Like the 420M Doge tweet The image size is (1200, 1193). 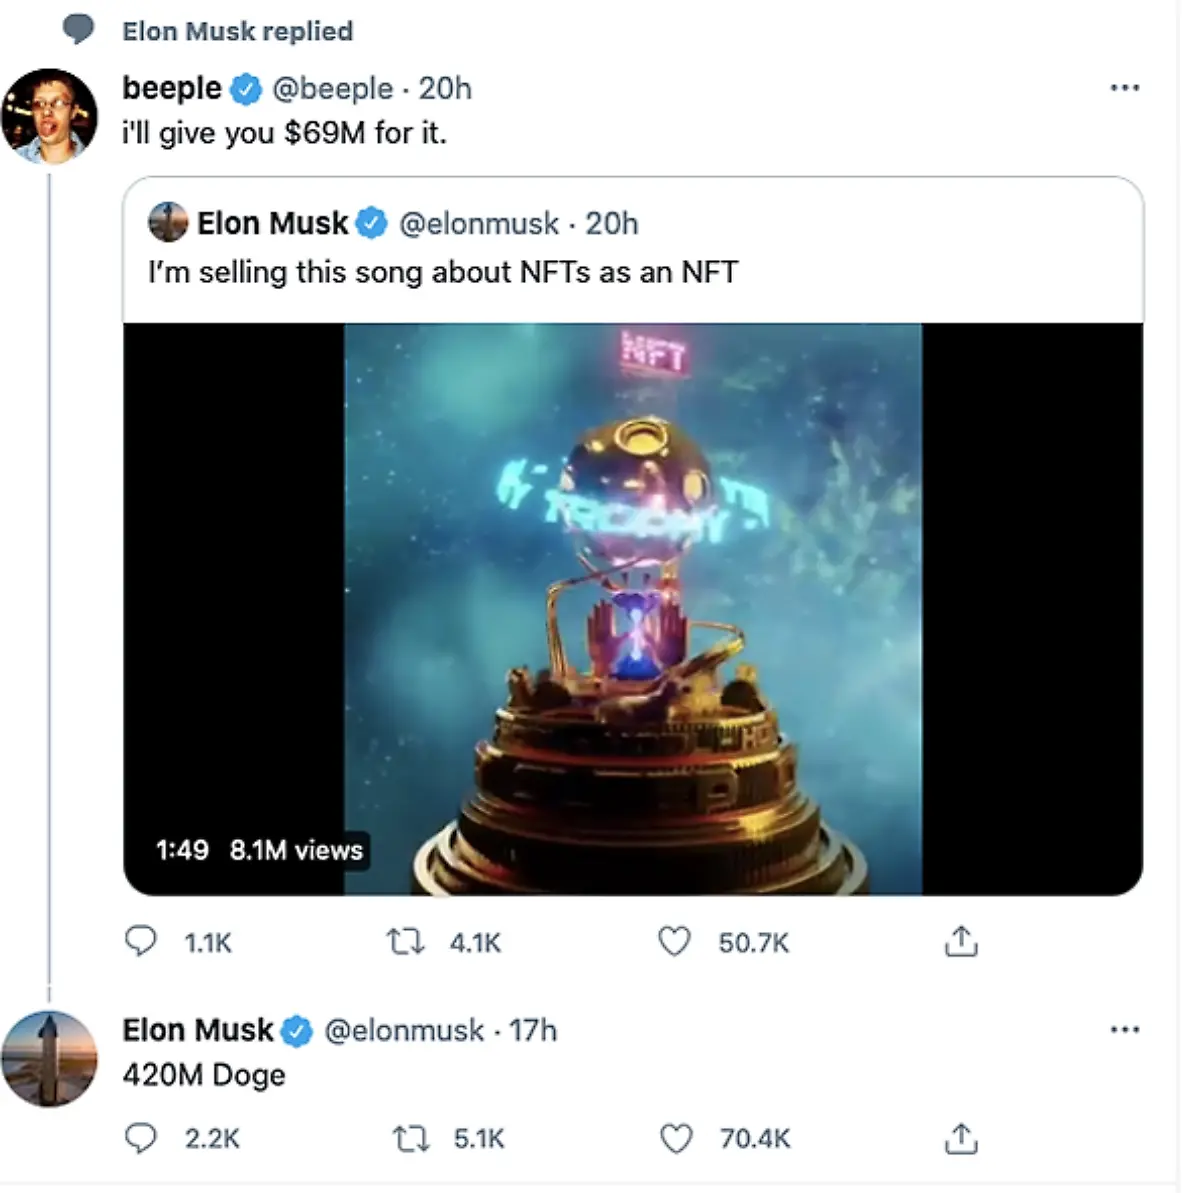coord(677,1137)
